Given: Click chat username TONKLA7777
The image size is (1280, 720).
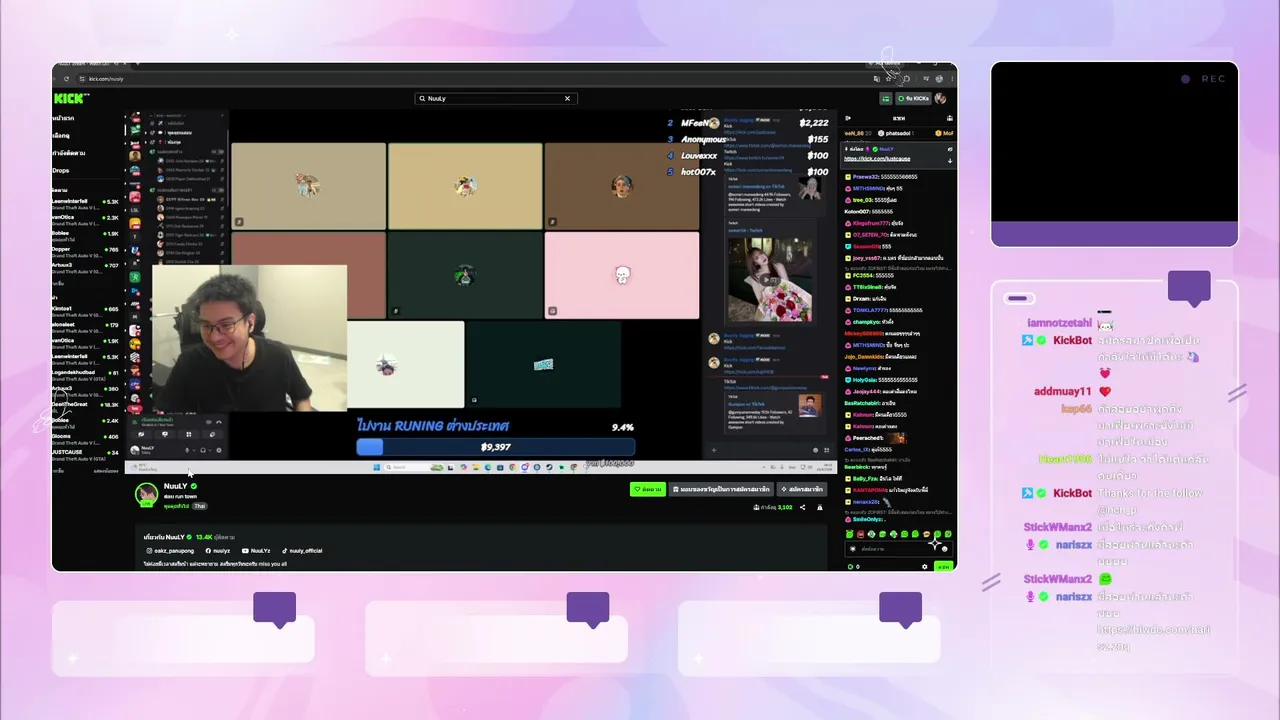Looking at the screenshot, I should point(869,310).
